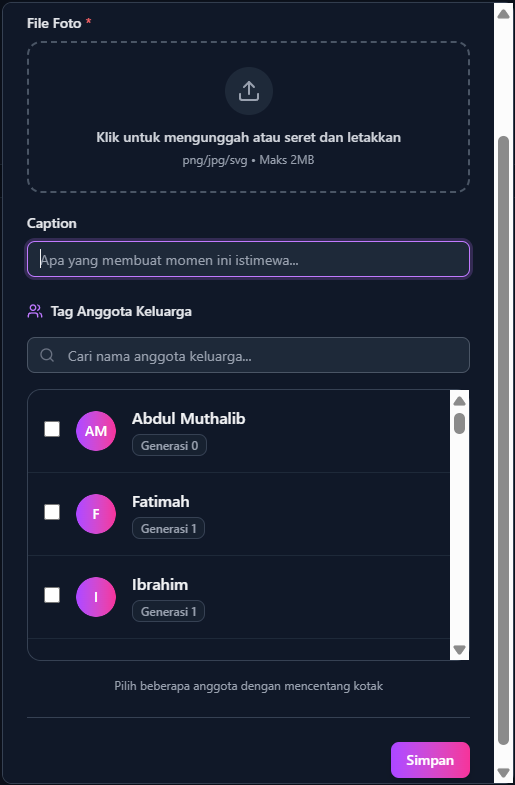Click member list scrollbar down arrow
Viewport: 515px width, 785px height.
[x=459, y=649]
